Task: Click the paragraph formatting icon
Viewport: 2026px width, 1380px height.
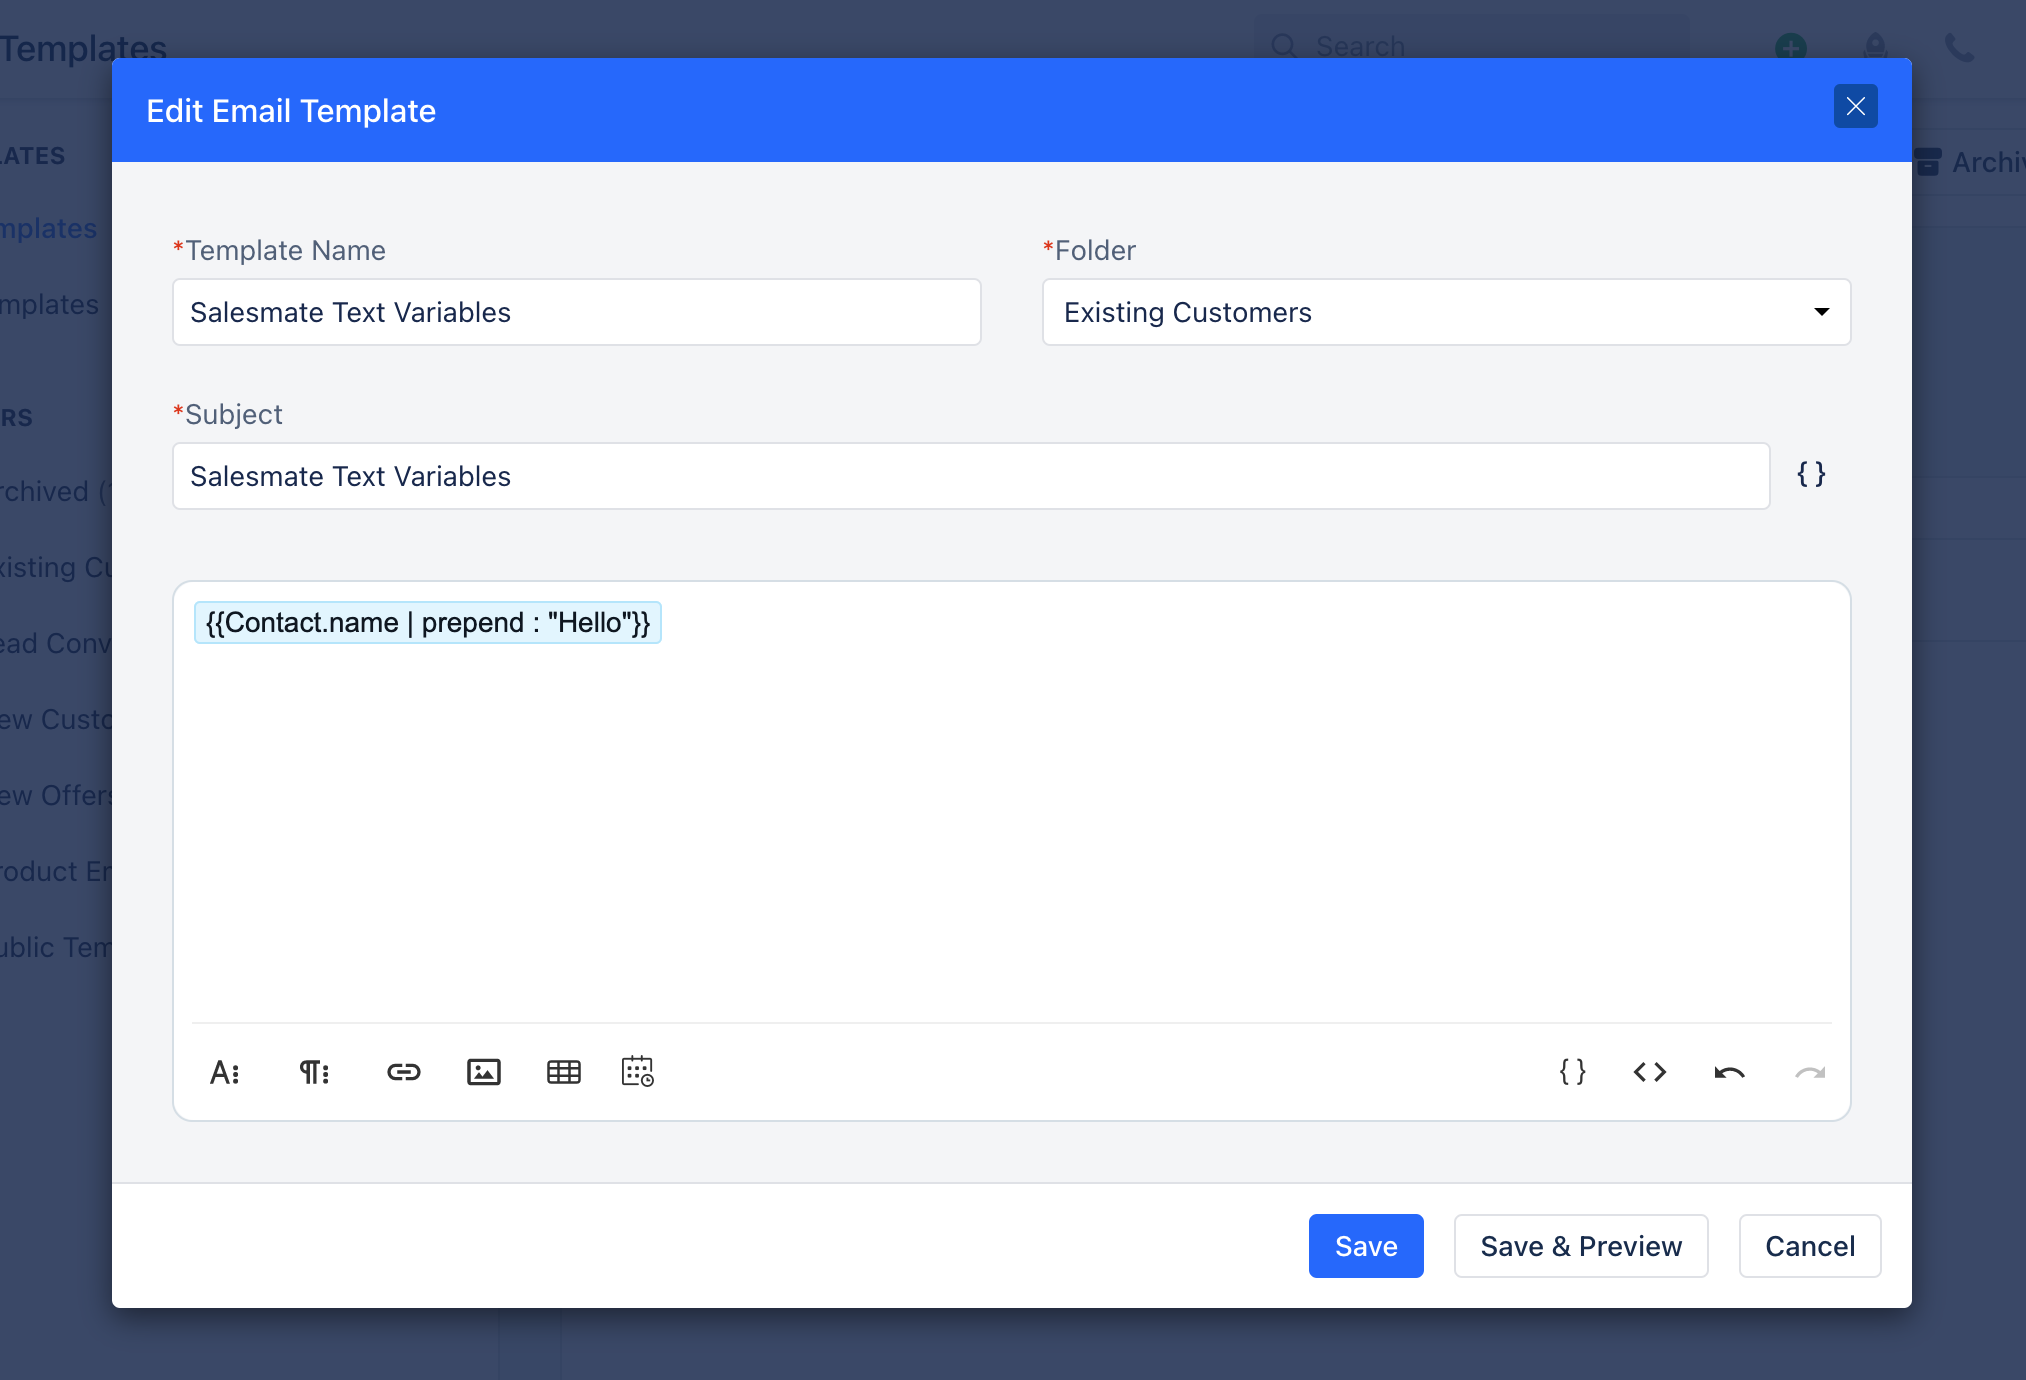Action: 314,1072
